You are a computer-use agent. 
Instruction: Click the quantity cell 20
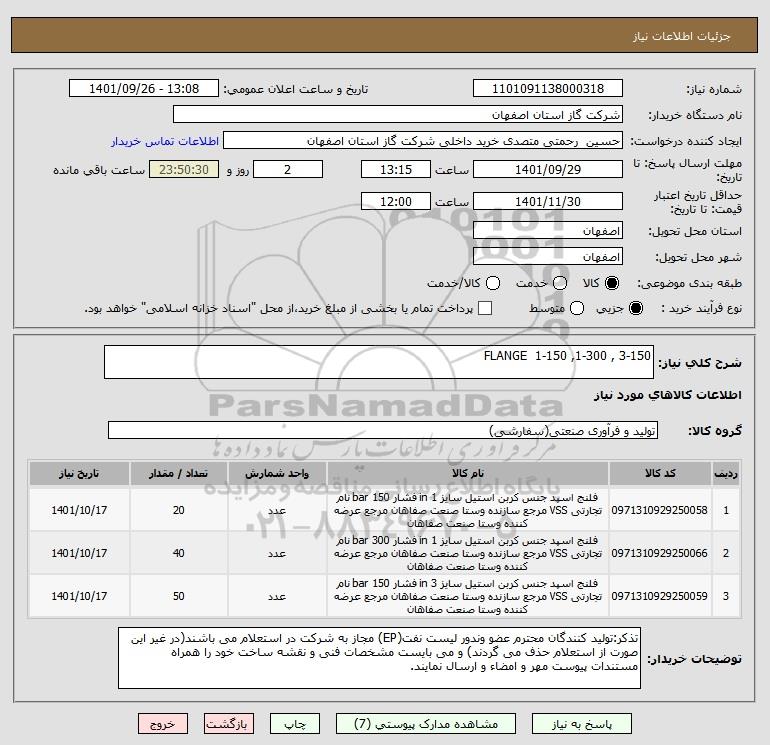click(178, 510)
